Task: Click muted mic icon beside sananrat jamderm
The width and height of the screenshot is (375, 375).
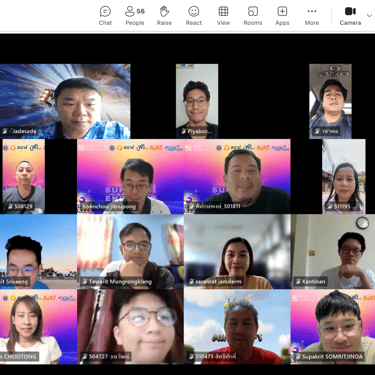Action: (x=191, y=282)
